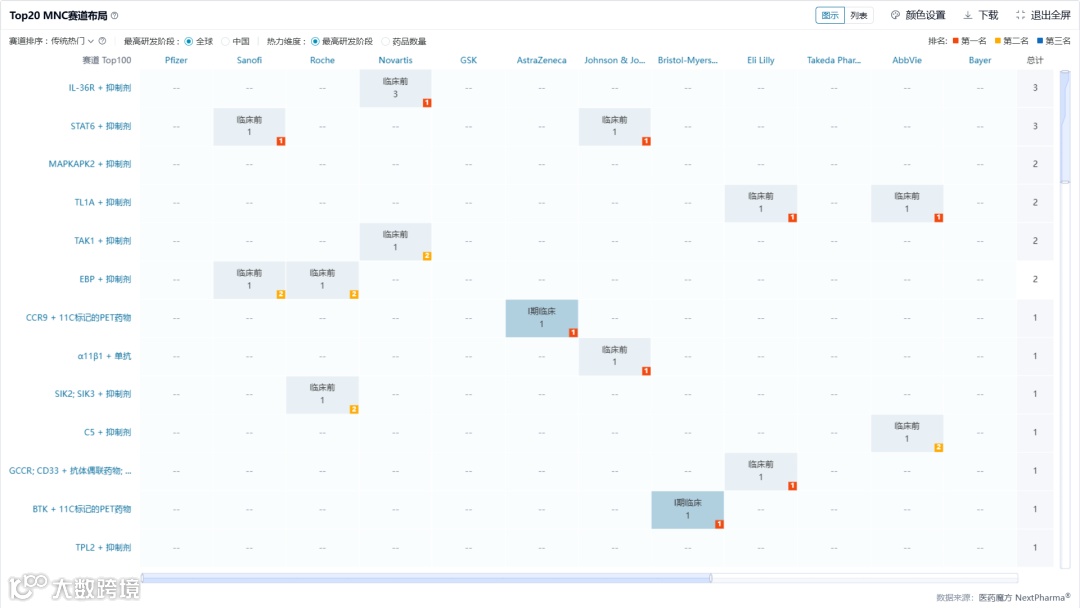
Task: Click the 退出全屏 exit fullscreen icon
Action: tap(1020, 15)
